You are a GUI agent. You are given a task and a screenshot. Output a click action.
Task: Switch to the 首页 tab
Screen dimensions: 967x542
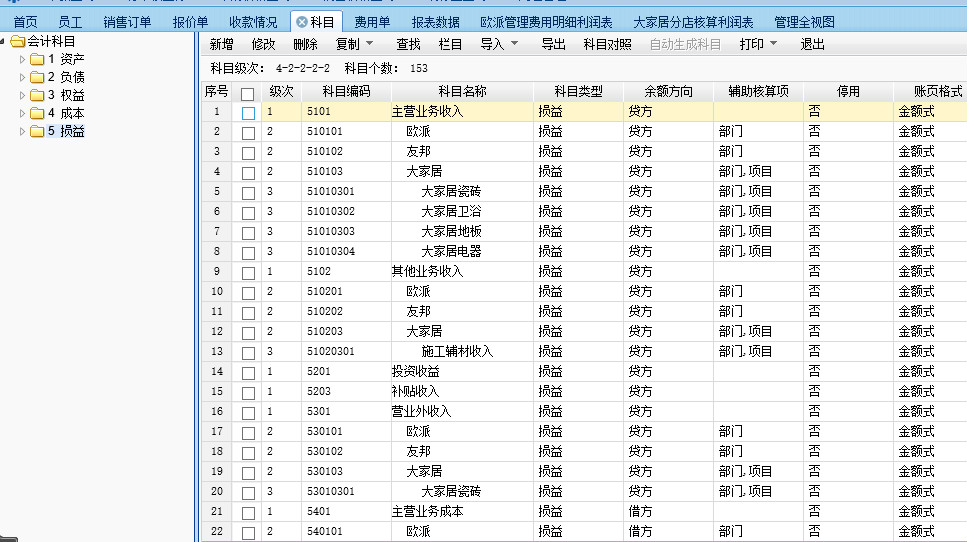click(25, 22)
